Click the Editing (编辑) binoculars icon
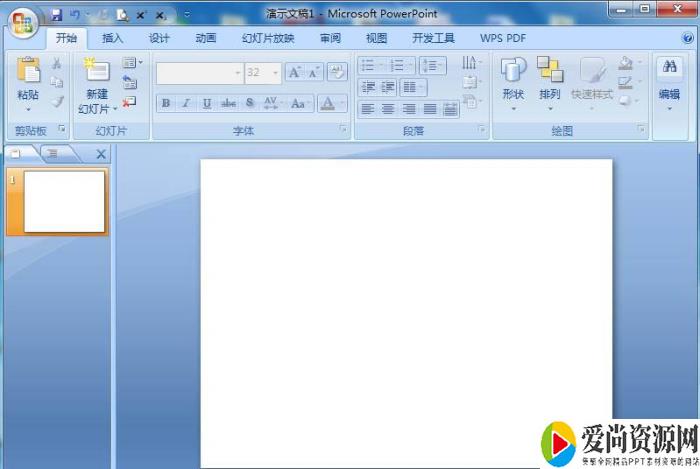Image resolution: width=700 pixels, height=469 pixels. click(x=669, y=69)
